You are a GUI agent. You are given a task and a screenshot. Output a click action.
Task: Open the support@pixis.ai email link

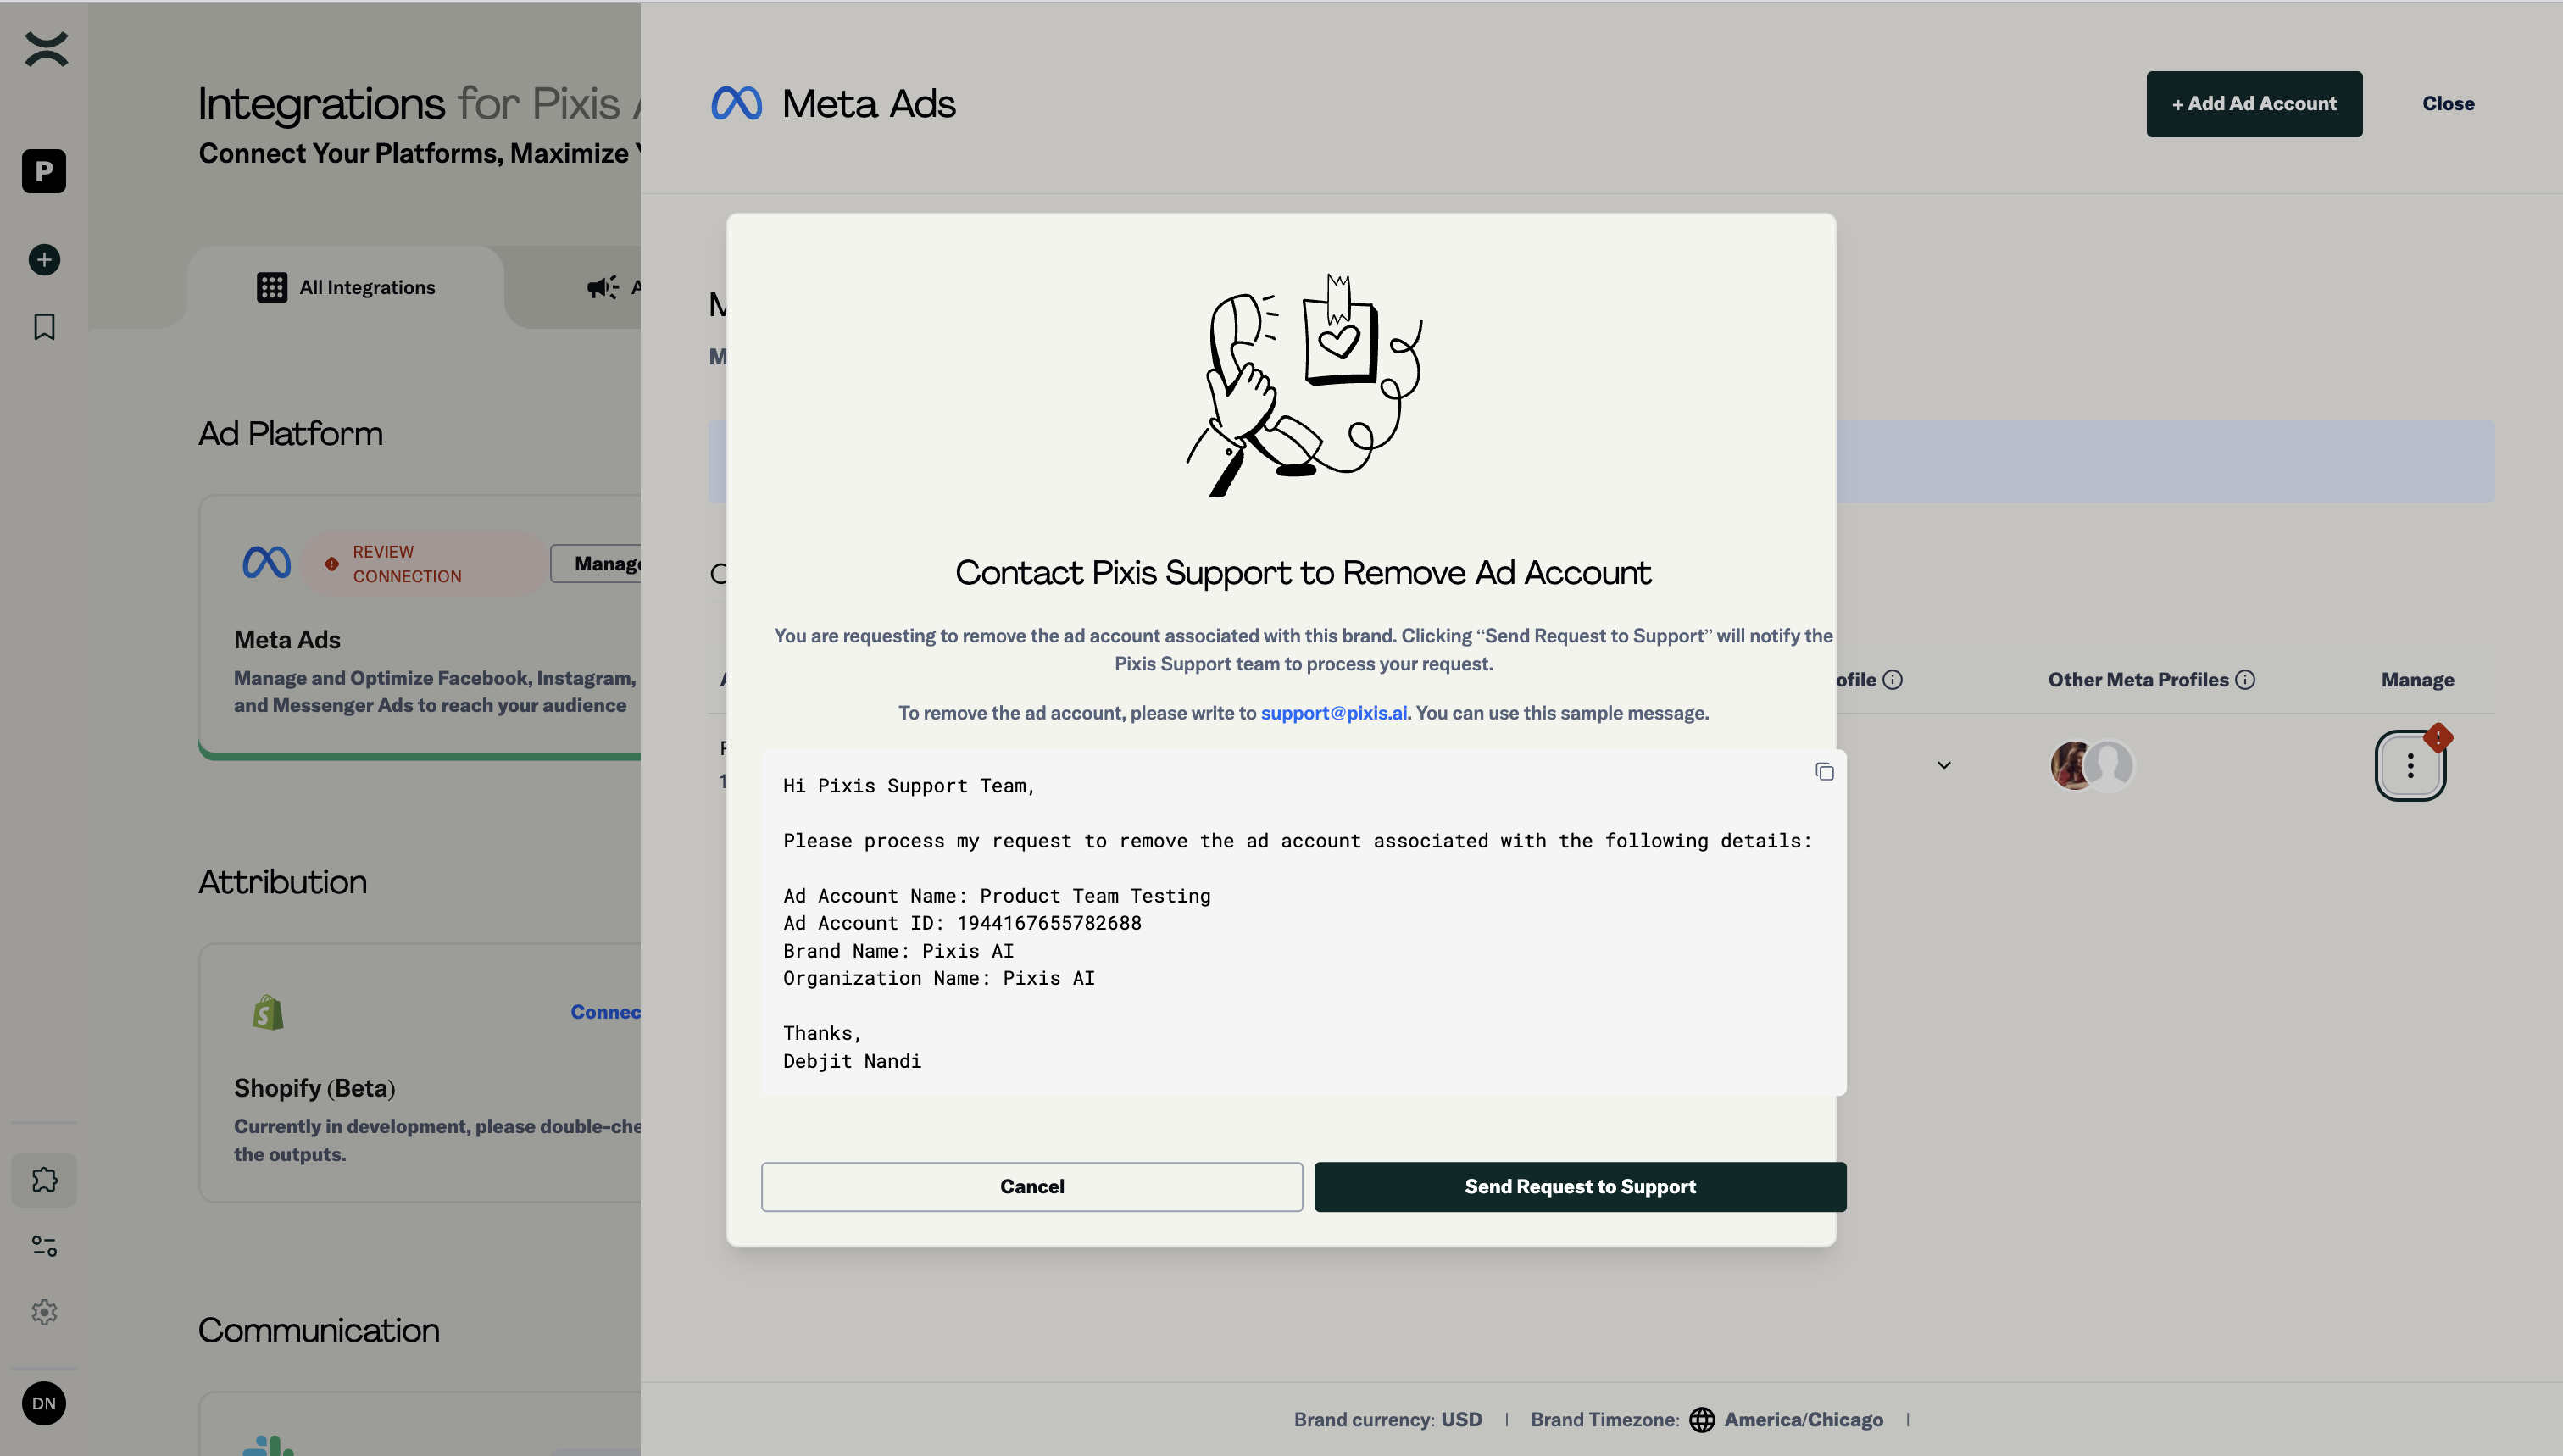click(1333, 713)
